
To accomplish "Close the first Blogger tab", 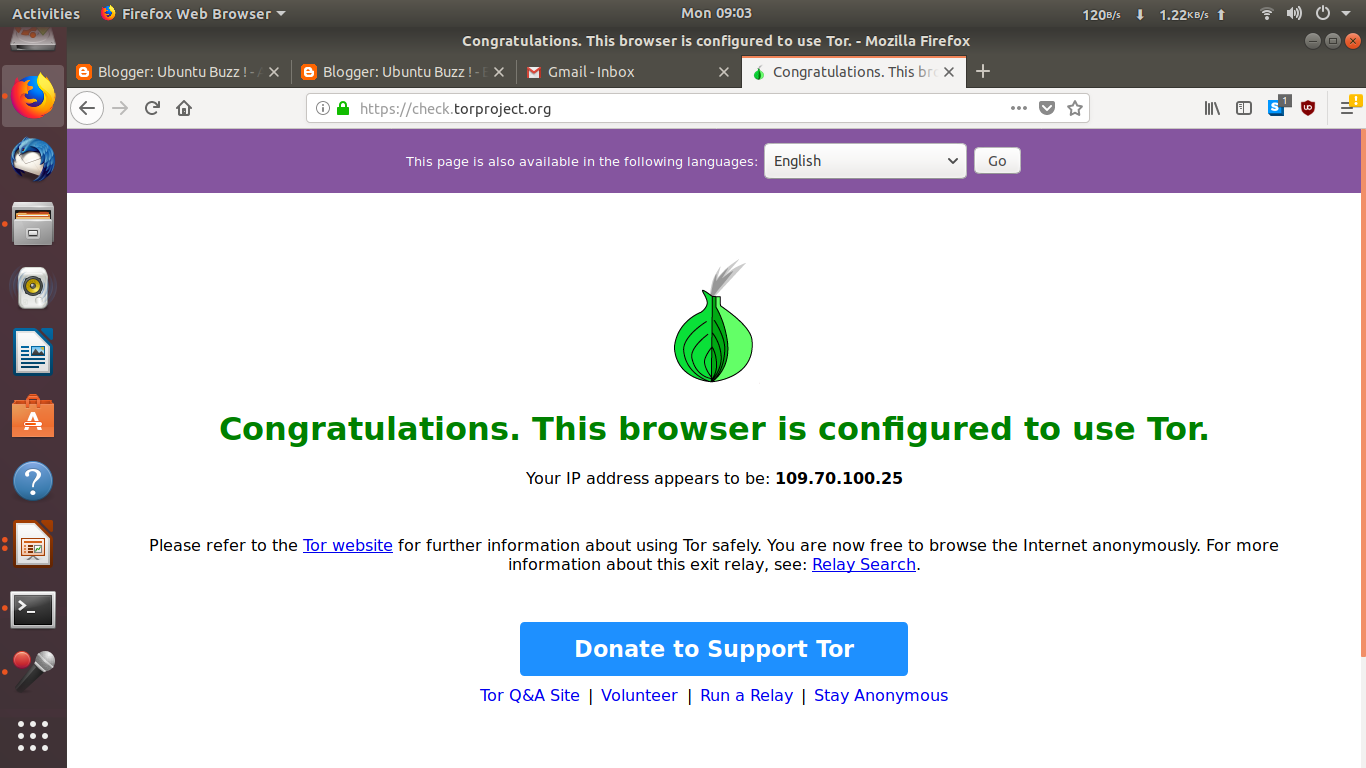I will pyautogui.click(x=275, y=72).
